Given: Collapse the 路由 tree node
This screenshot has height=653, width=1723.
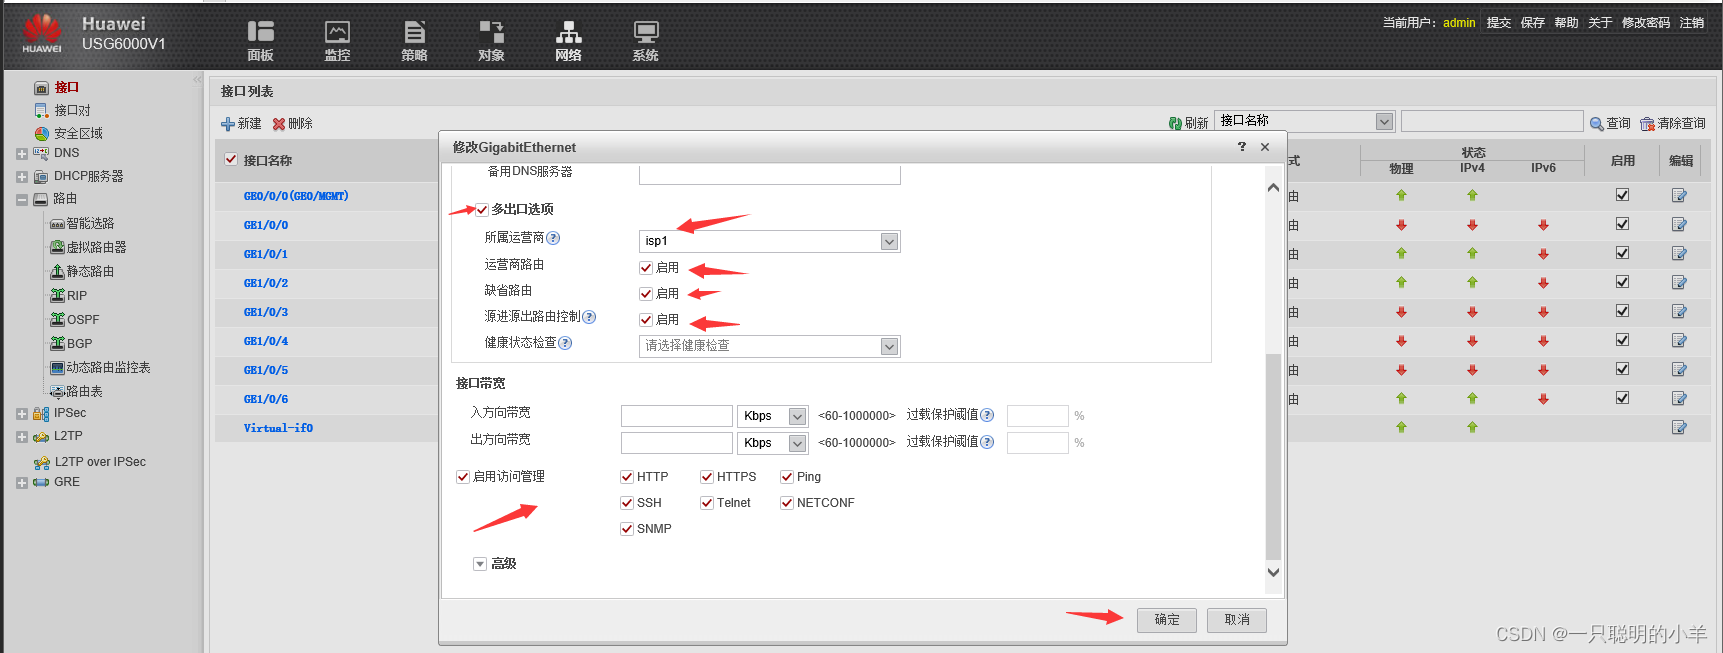Looking at the screenshot, I should click(x=22, y=200).
